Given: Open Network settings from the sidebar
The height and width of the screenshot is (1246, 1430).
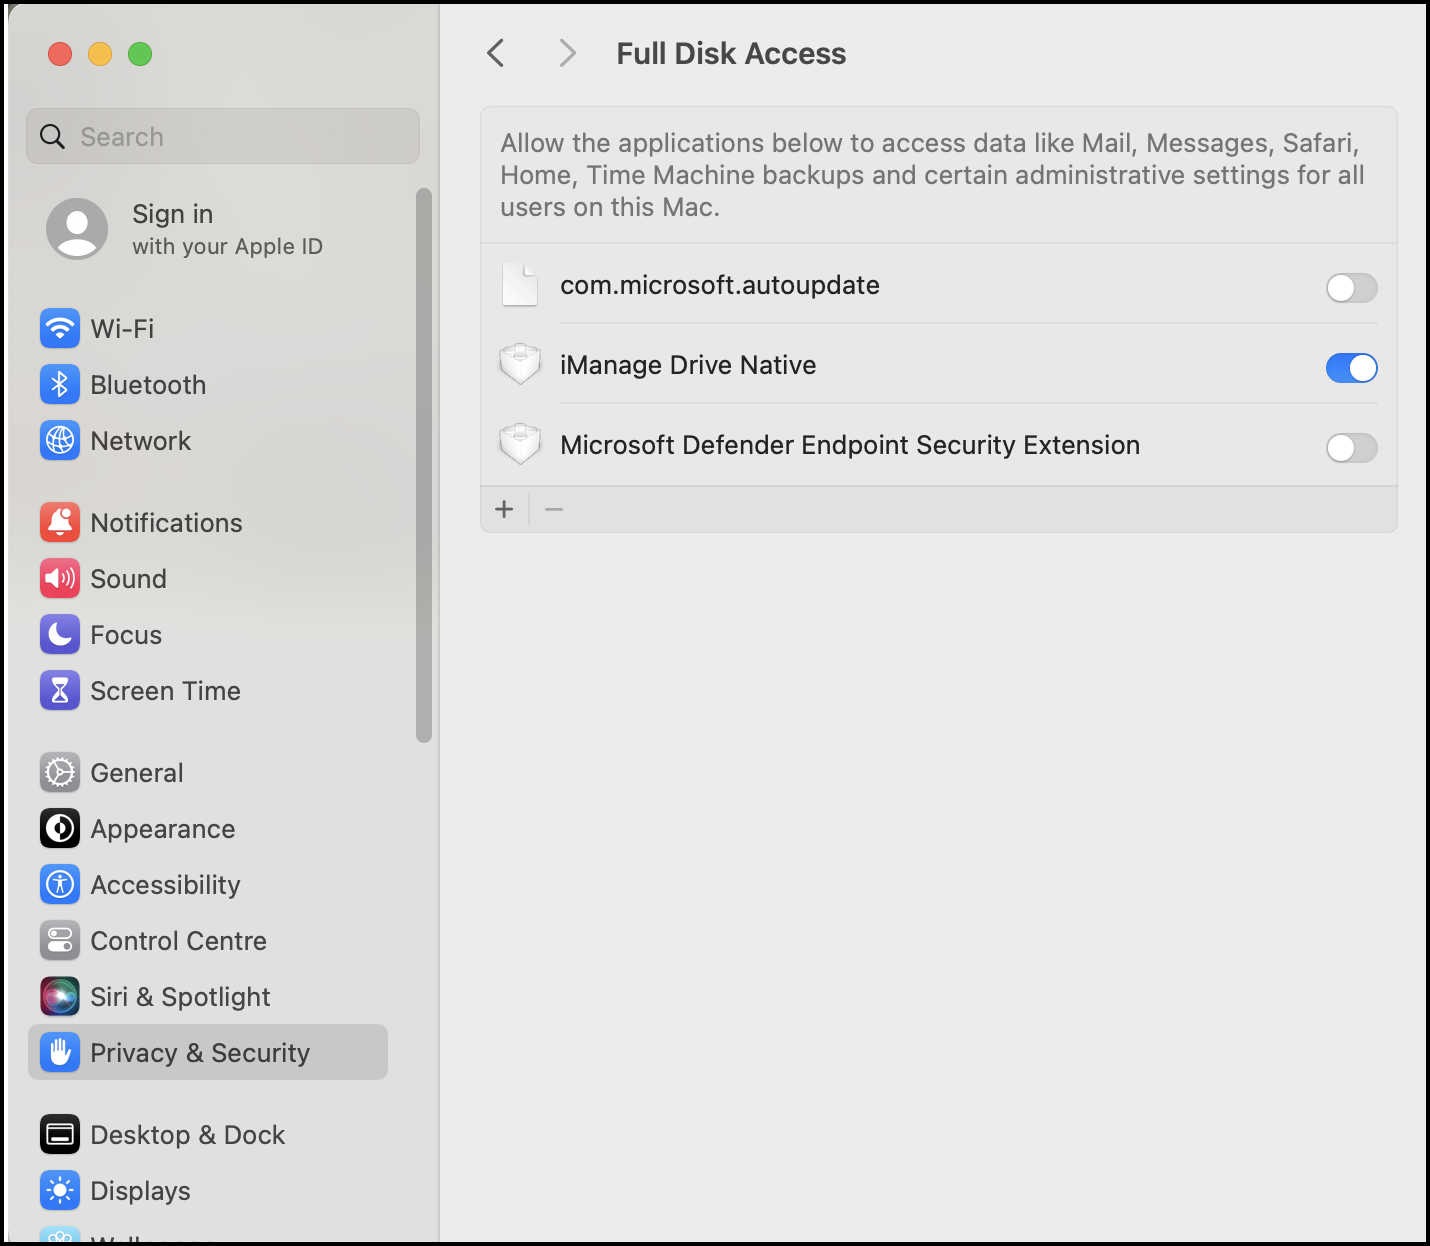Looking at the screenshot, I should click(60, 440).
